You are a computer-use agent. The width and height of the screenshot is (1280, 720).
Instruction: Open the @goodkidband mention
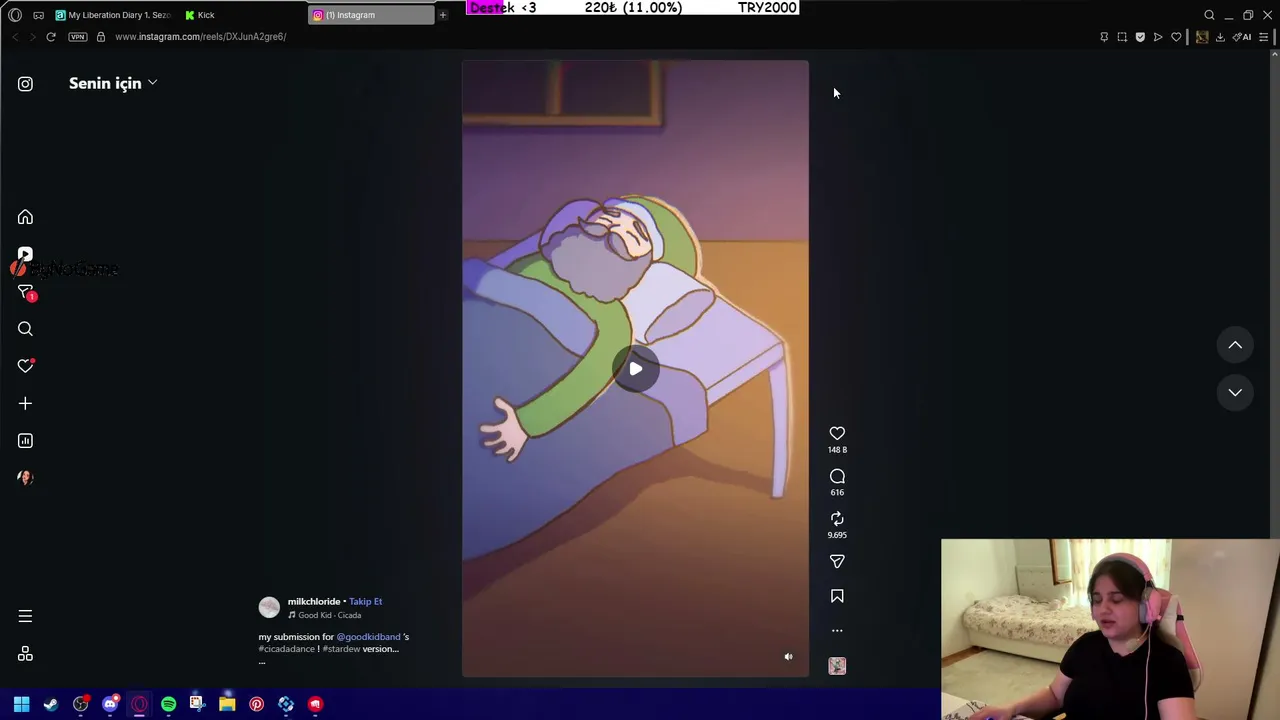coord(368,637)
